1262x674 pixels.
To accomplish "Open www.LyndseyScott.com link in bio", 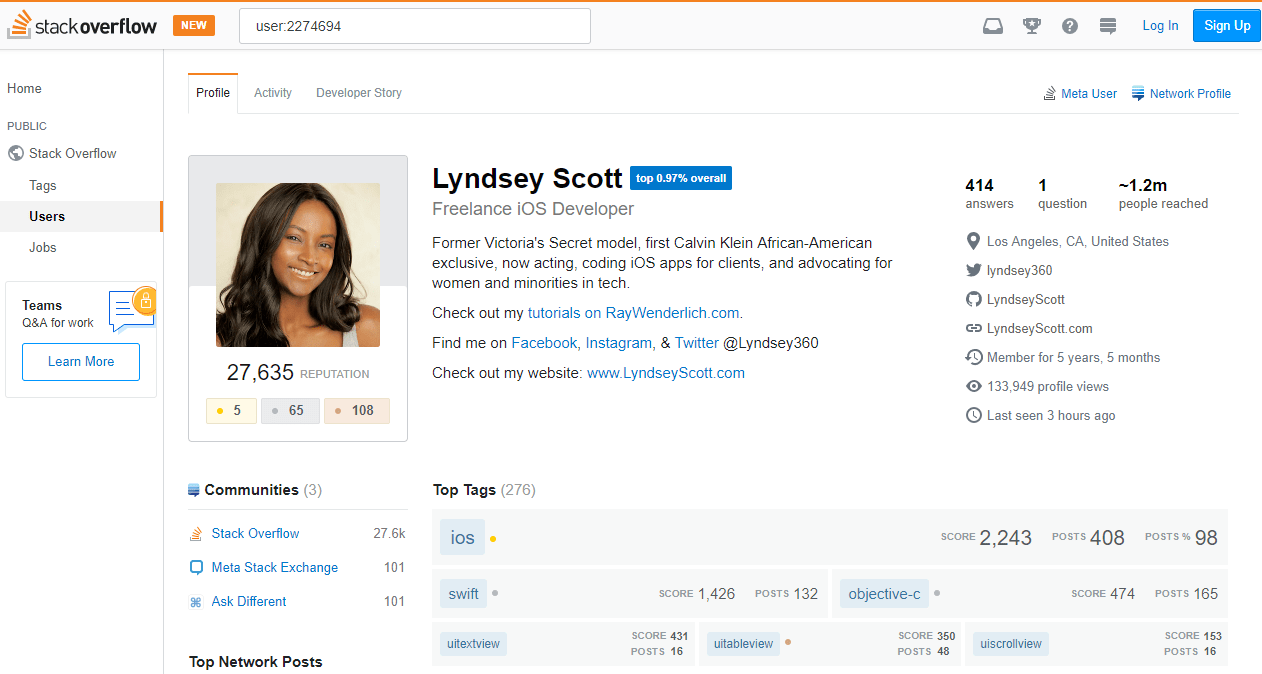I will click(666, 373).
